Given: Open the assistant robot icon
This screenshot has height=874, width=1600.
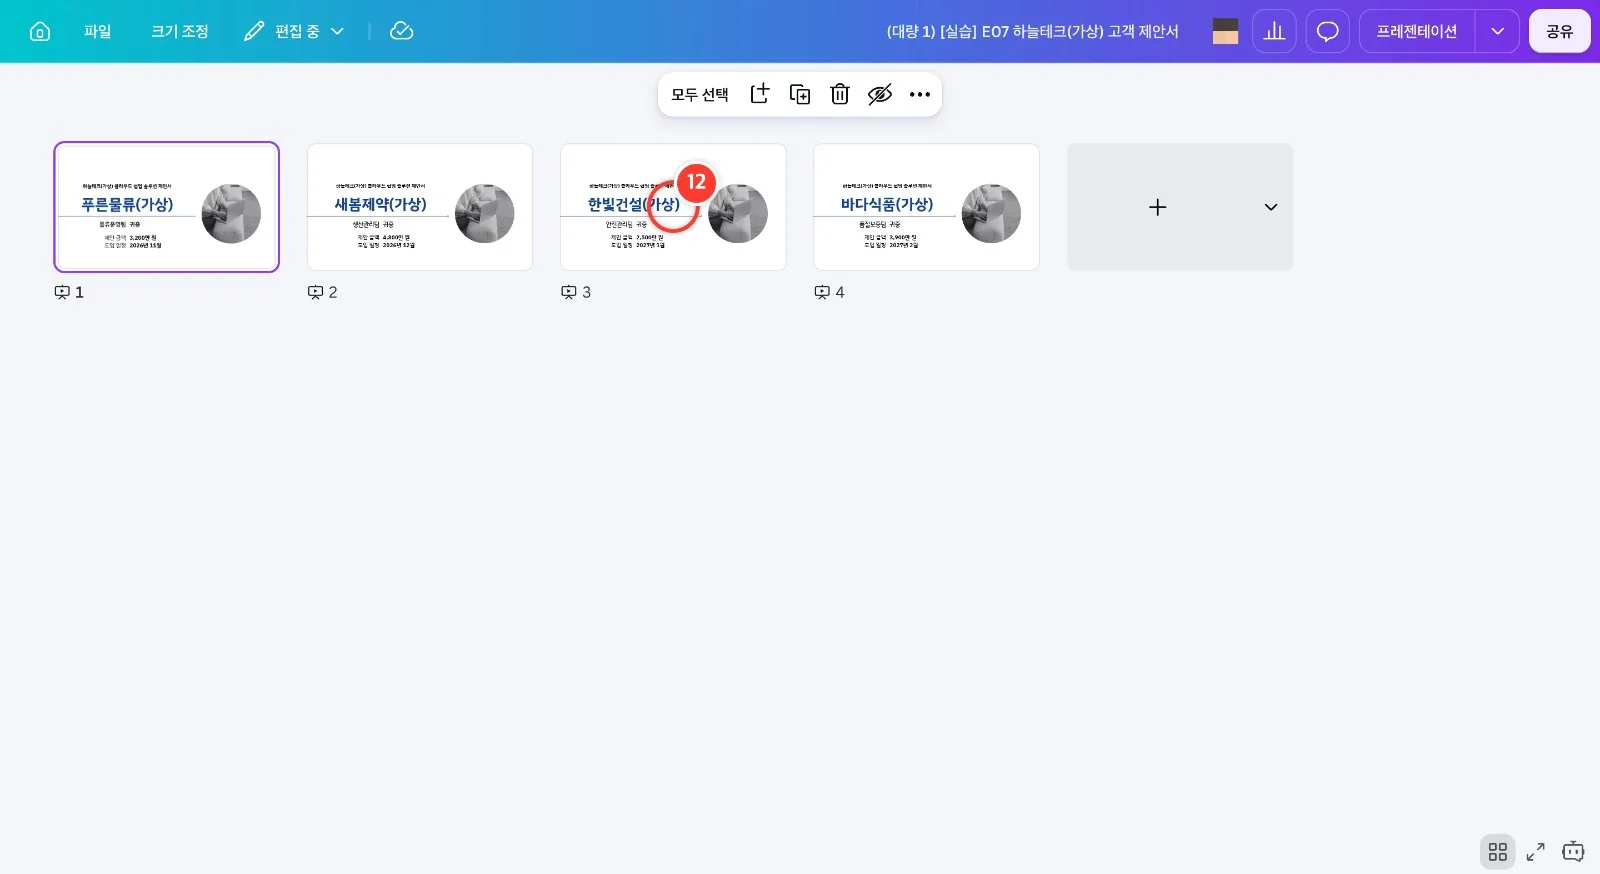Looking at the screenshot, I should point(1573,851).
